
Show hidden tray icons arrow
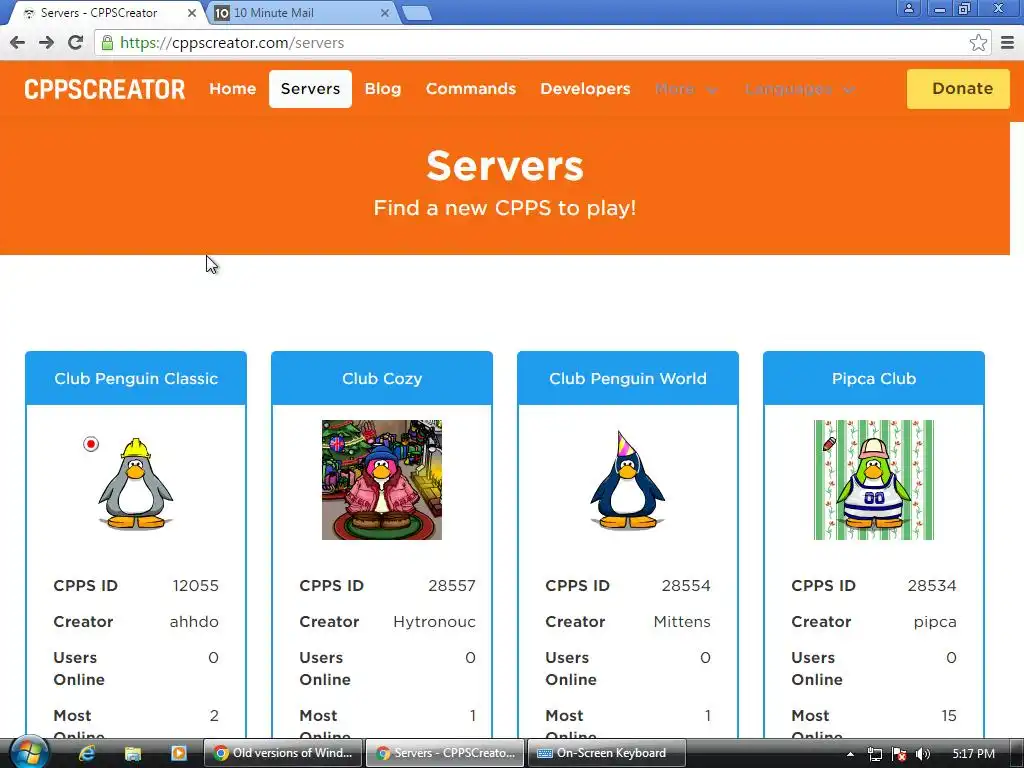point(850,754)
